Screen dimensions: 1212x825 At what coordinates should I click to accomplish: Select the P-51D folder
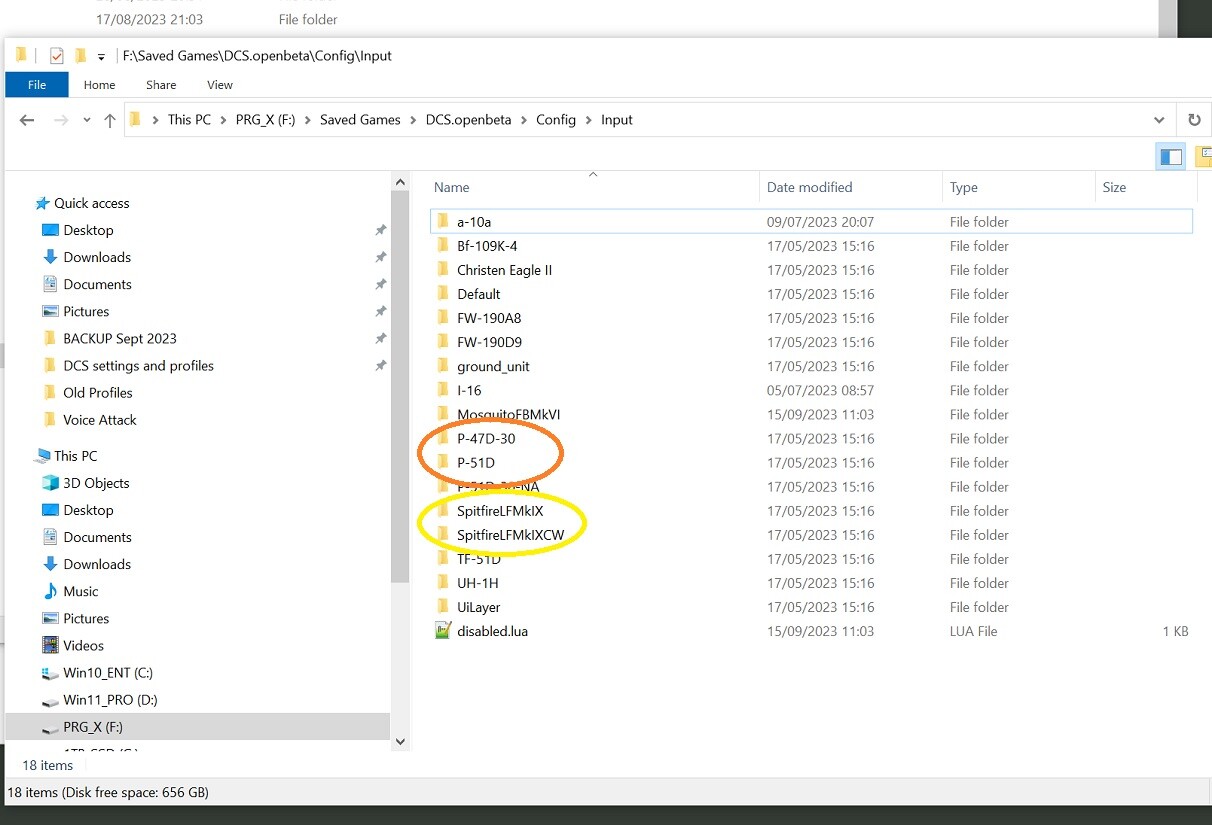click(x=476, y=462)
